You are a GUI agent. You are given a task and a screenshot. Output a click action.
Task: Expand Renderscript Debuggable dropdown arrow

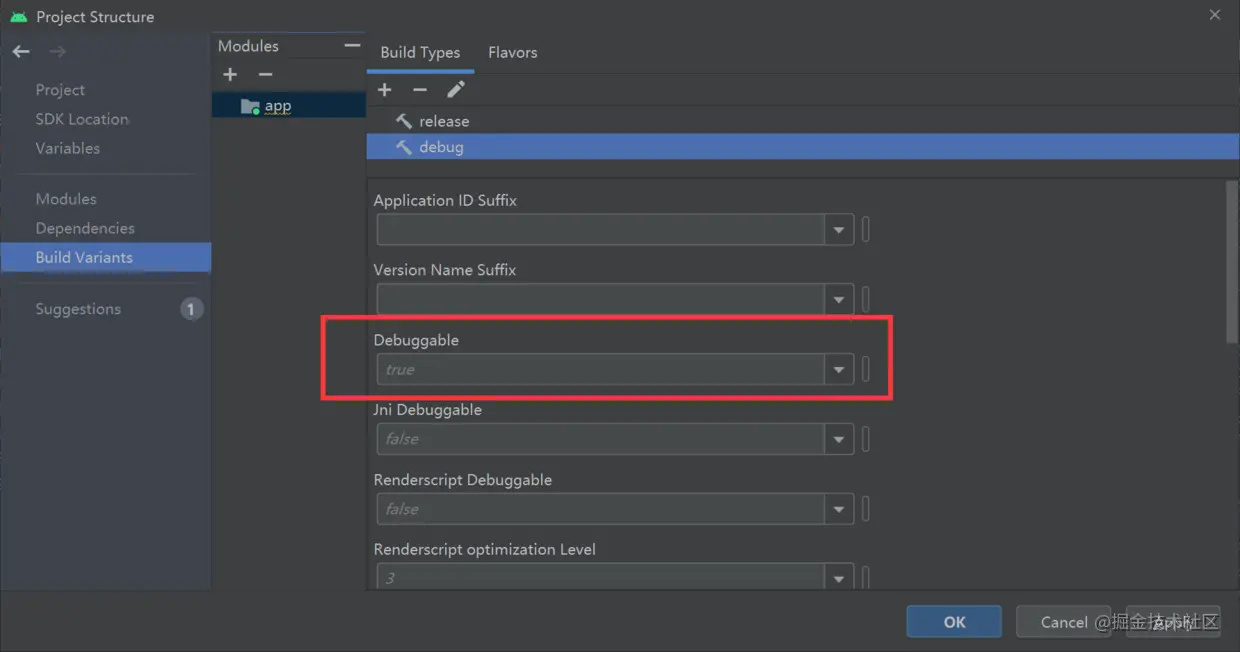pyautogui.click(x=839, y=509)
